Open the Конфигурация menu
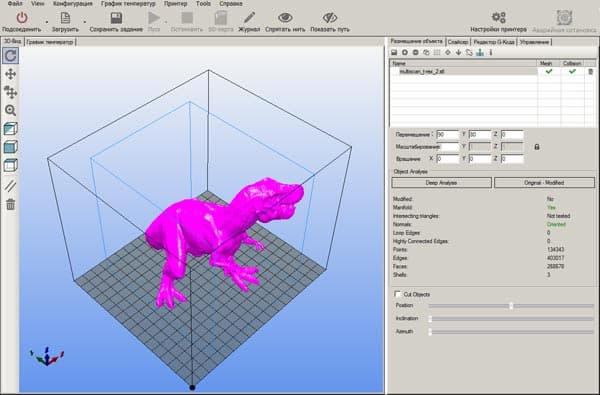This screenshot has height=395, width=600. [73, 3]
